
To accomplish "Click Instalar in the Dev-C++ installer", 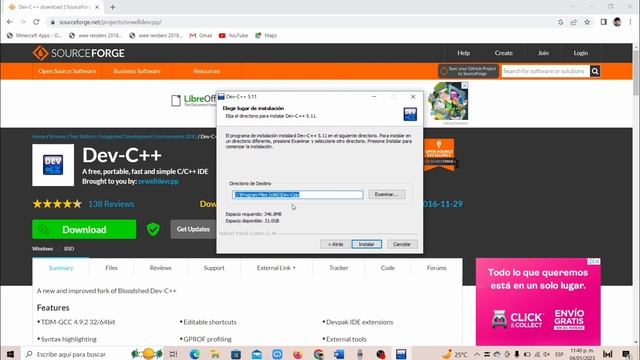I will point(367,244).
